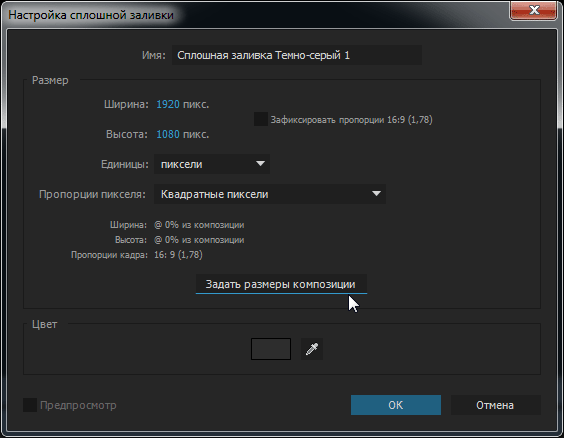Click the arrow beside пиксели units
This screenshot has height=438, width=564.
(x=260, y=164)
